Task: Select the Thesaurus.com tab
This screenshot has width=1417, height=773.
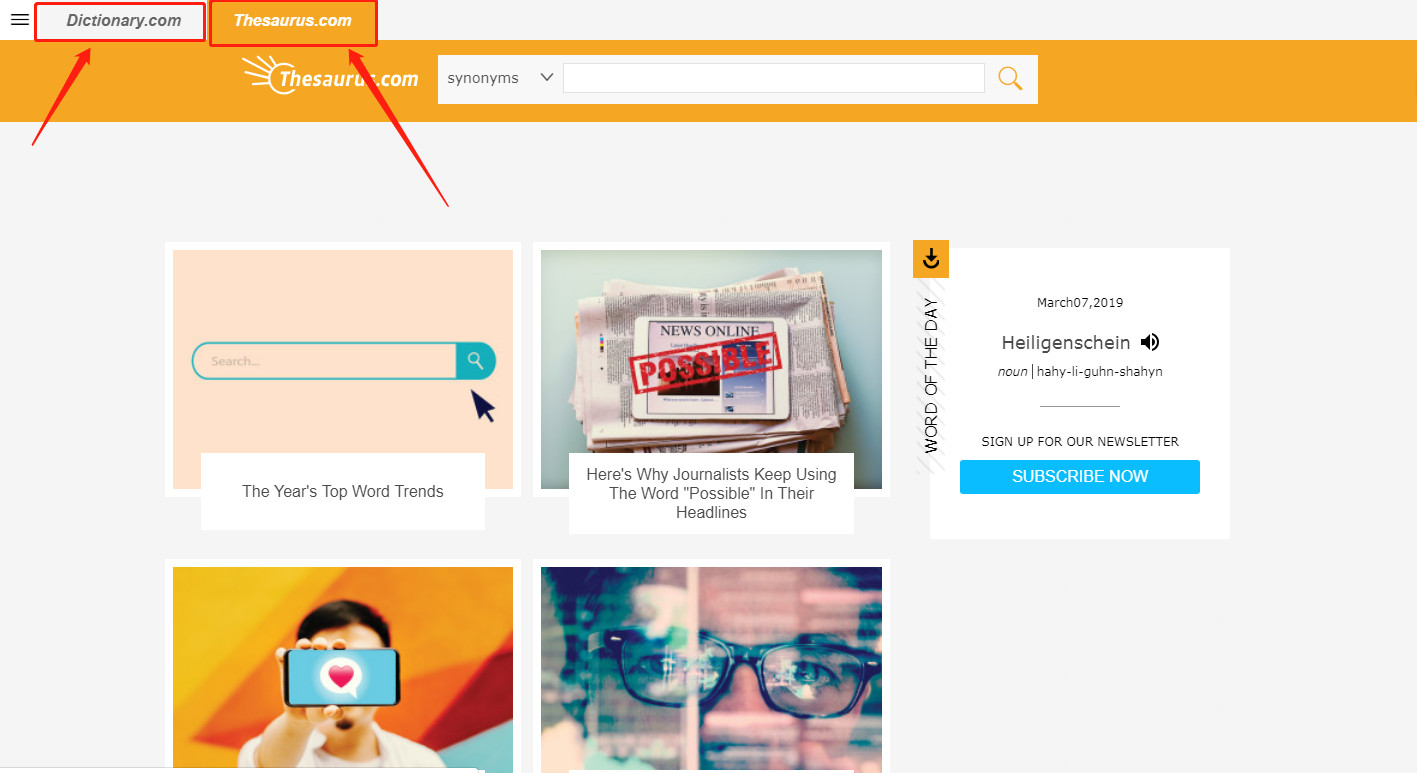Action: pos(293,21)
